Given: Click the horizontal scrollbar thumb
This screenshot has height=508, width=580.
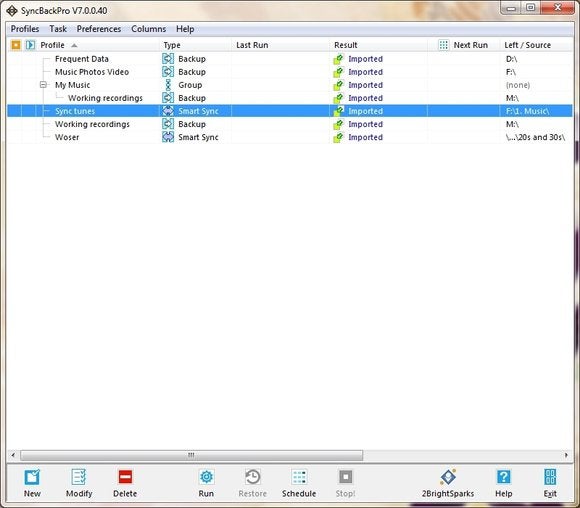Looking at the screenshot, I should click(192, 455).
